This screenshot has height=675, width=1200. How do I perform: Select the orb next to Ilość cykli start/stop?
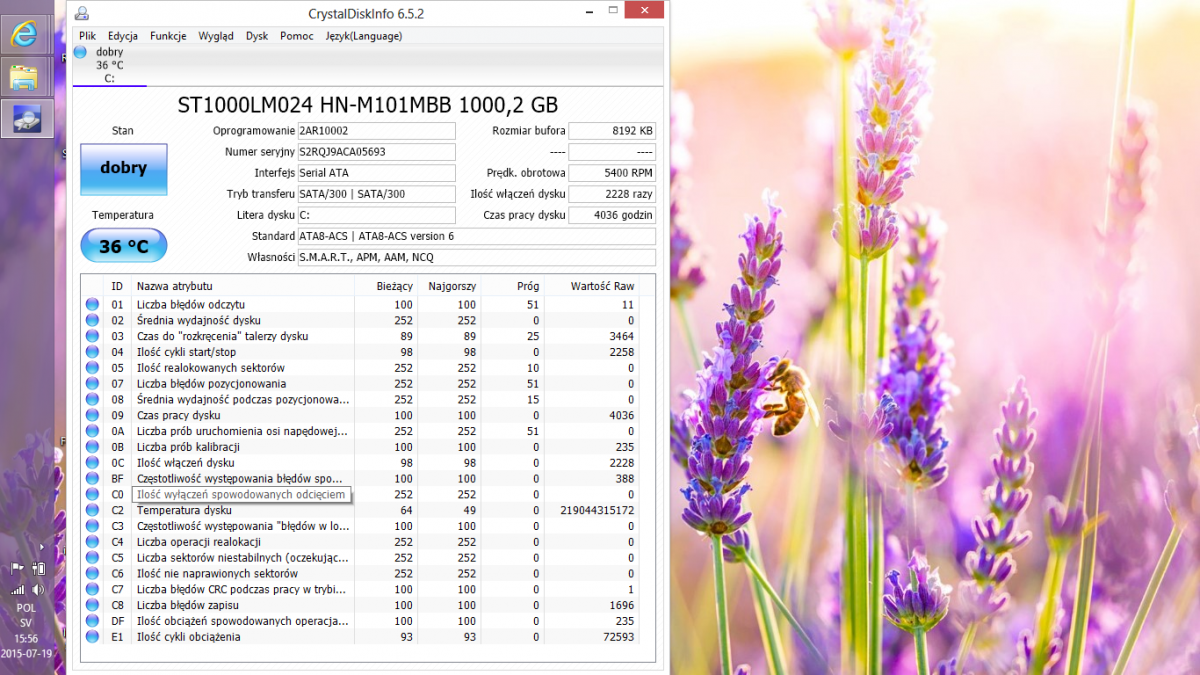pos(92,352)
